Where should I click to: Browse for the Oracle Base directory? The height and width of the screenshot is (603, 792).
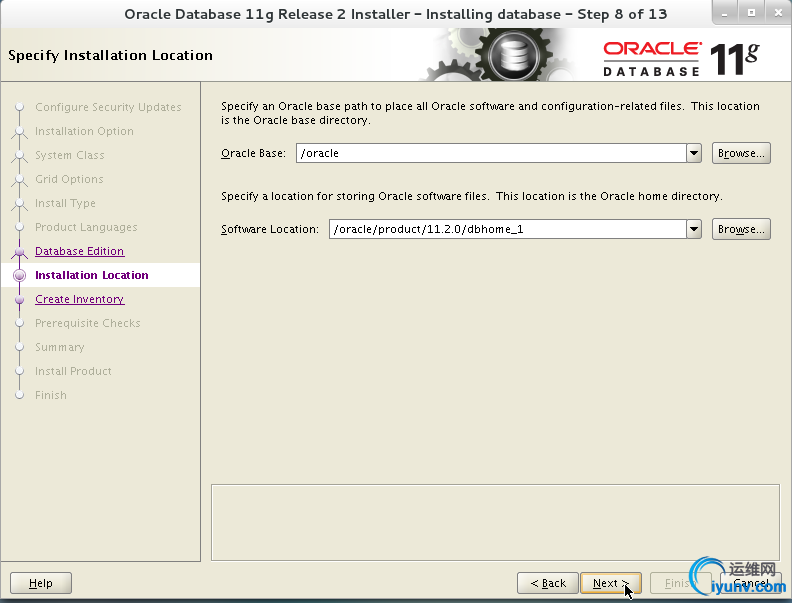[x=741, y=153]
